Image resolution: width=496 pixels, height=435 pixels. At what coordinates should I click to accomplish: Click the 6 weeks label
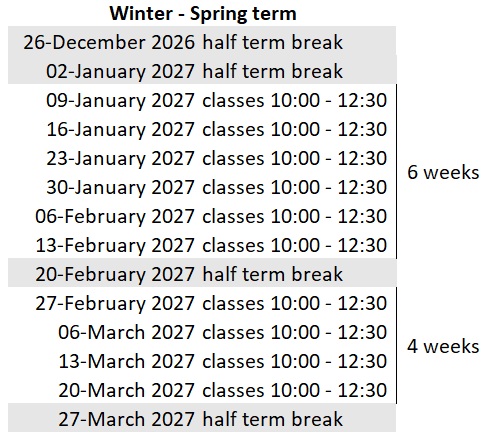click(443, 172)
